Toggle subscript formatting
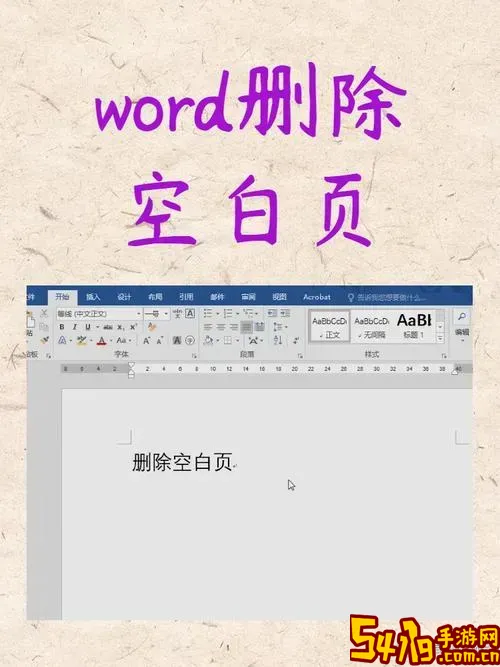The image size is (500, 667). pyautogui.click(x=121, y=327)
